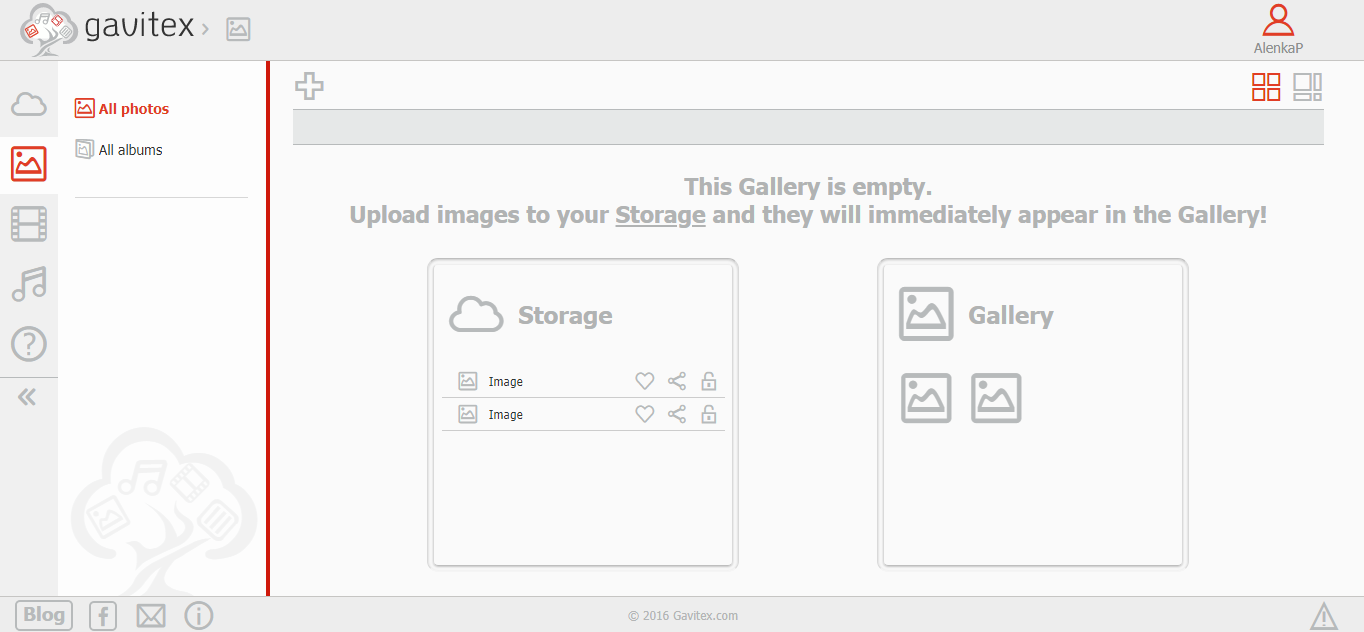Follow the Storage link in empty message

coord(660,215)
